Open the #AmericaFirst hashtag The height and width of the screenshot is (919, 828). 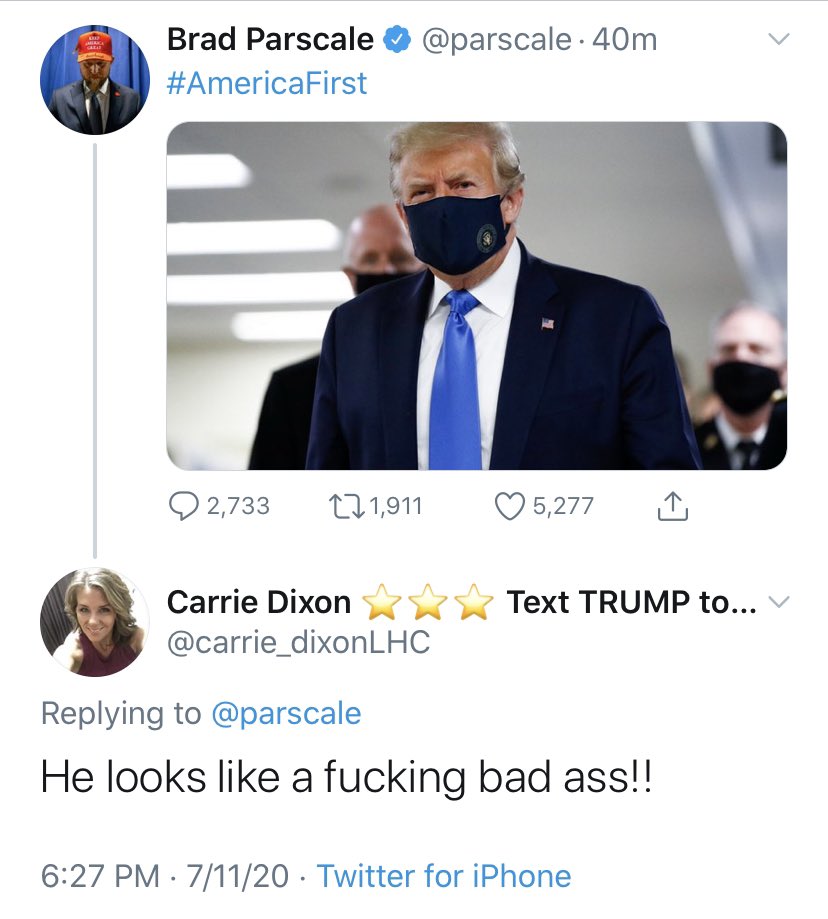click(x=267, y=83)
